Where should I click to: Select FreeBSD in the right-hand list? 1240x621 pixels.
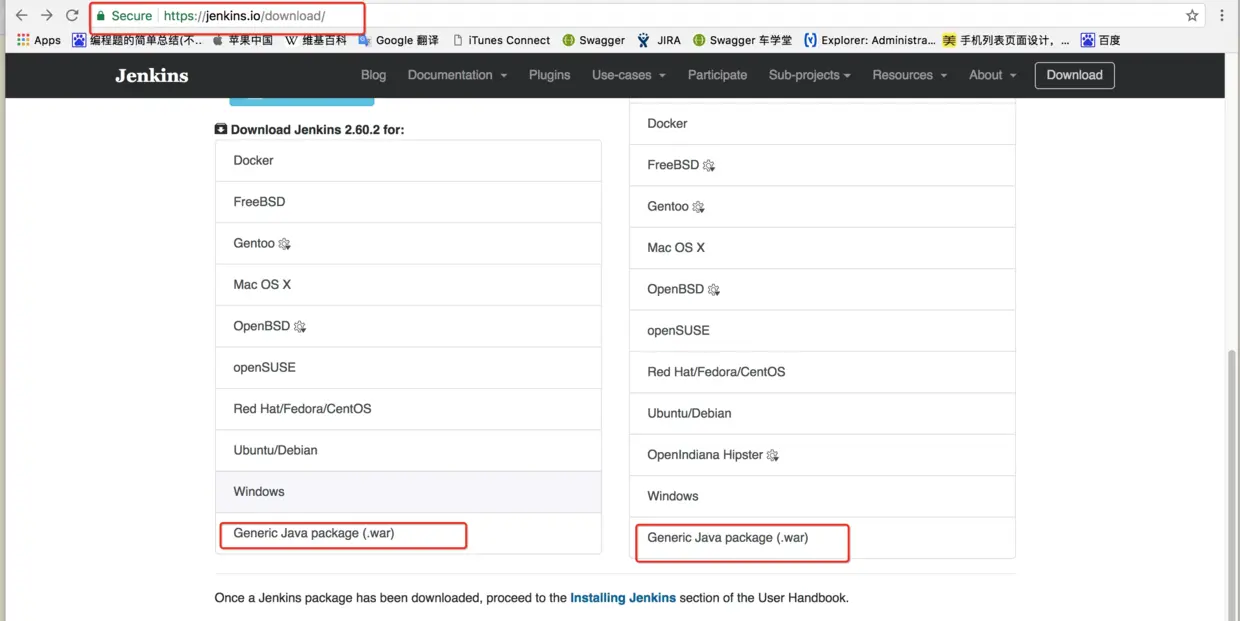(822, 165)
